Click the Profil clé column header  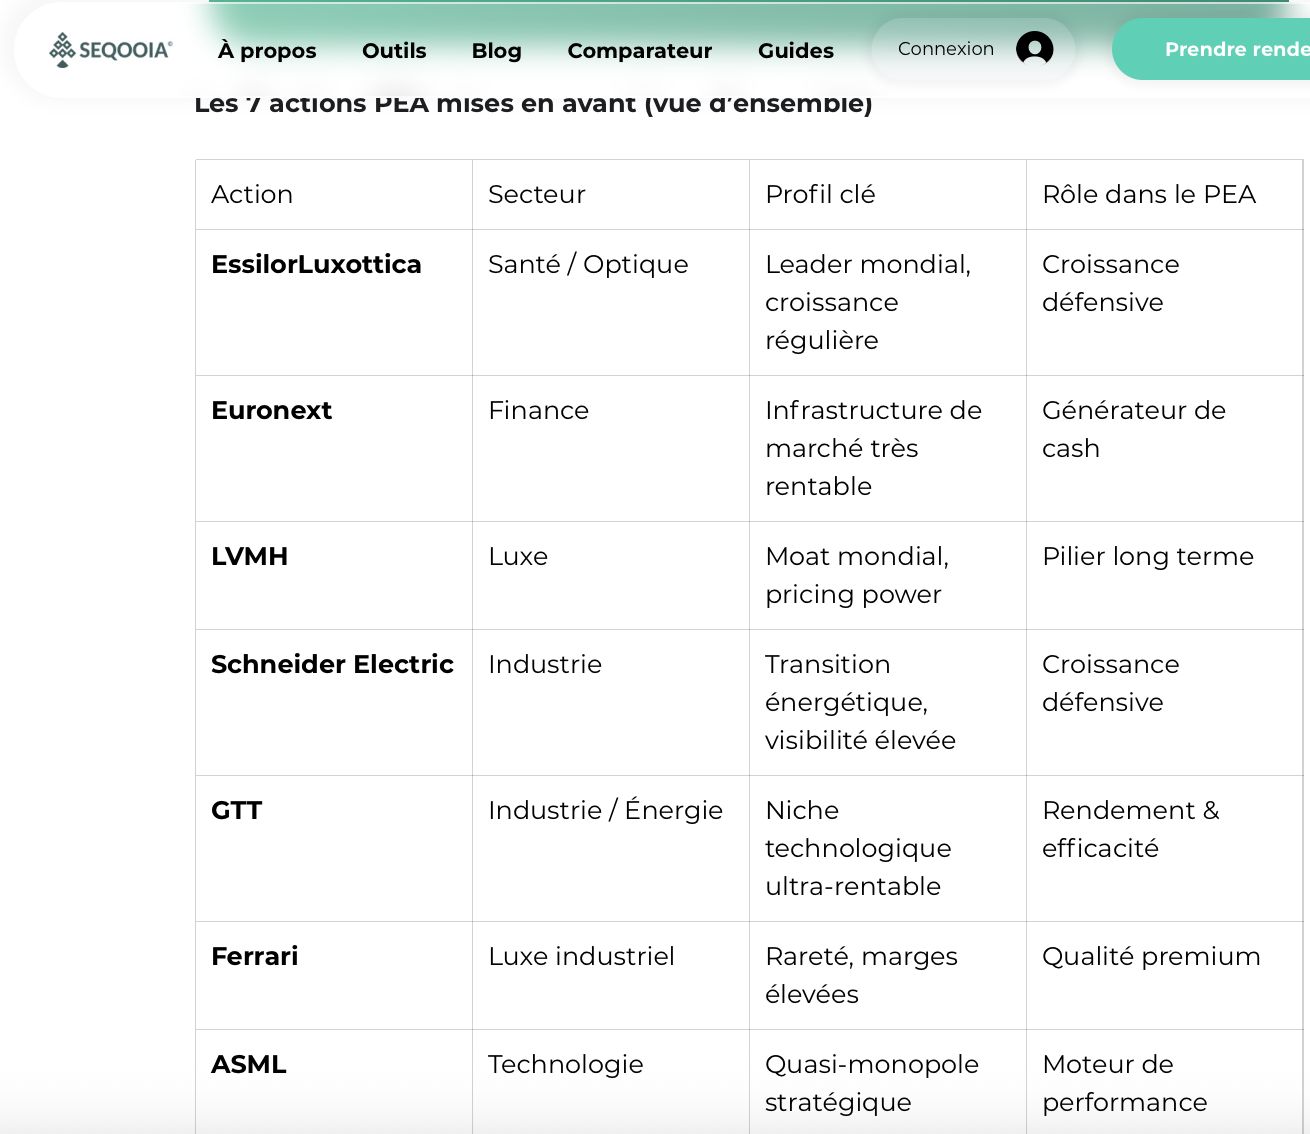coord(820,195)
